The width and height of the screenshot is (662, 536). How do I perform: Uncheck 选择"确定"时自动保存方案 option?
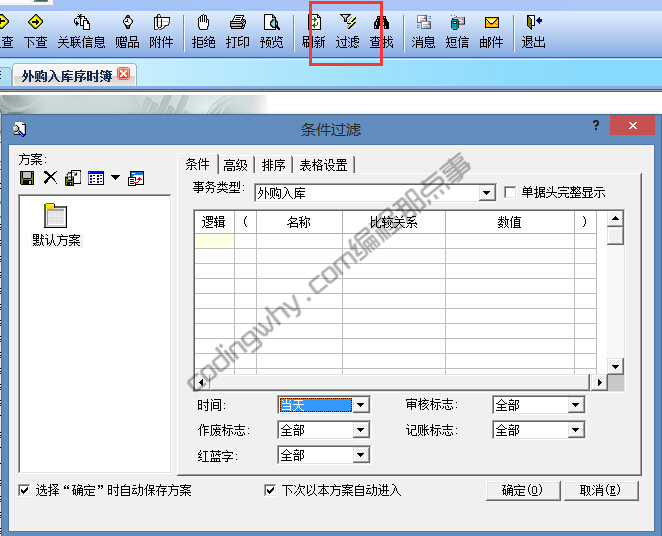tap(25, 490)
